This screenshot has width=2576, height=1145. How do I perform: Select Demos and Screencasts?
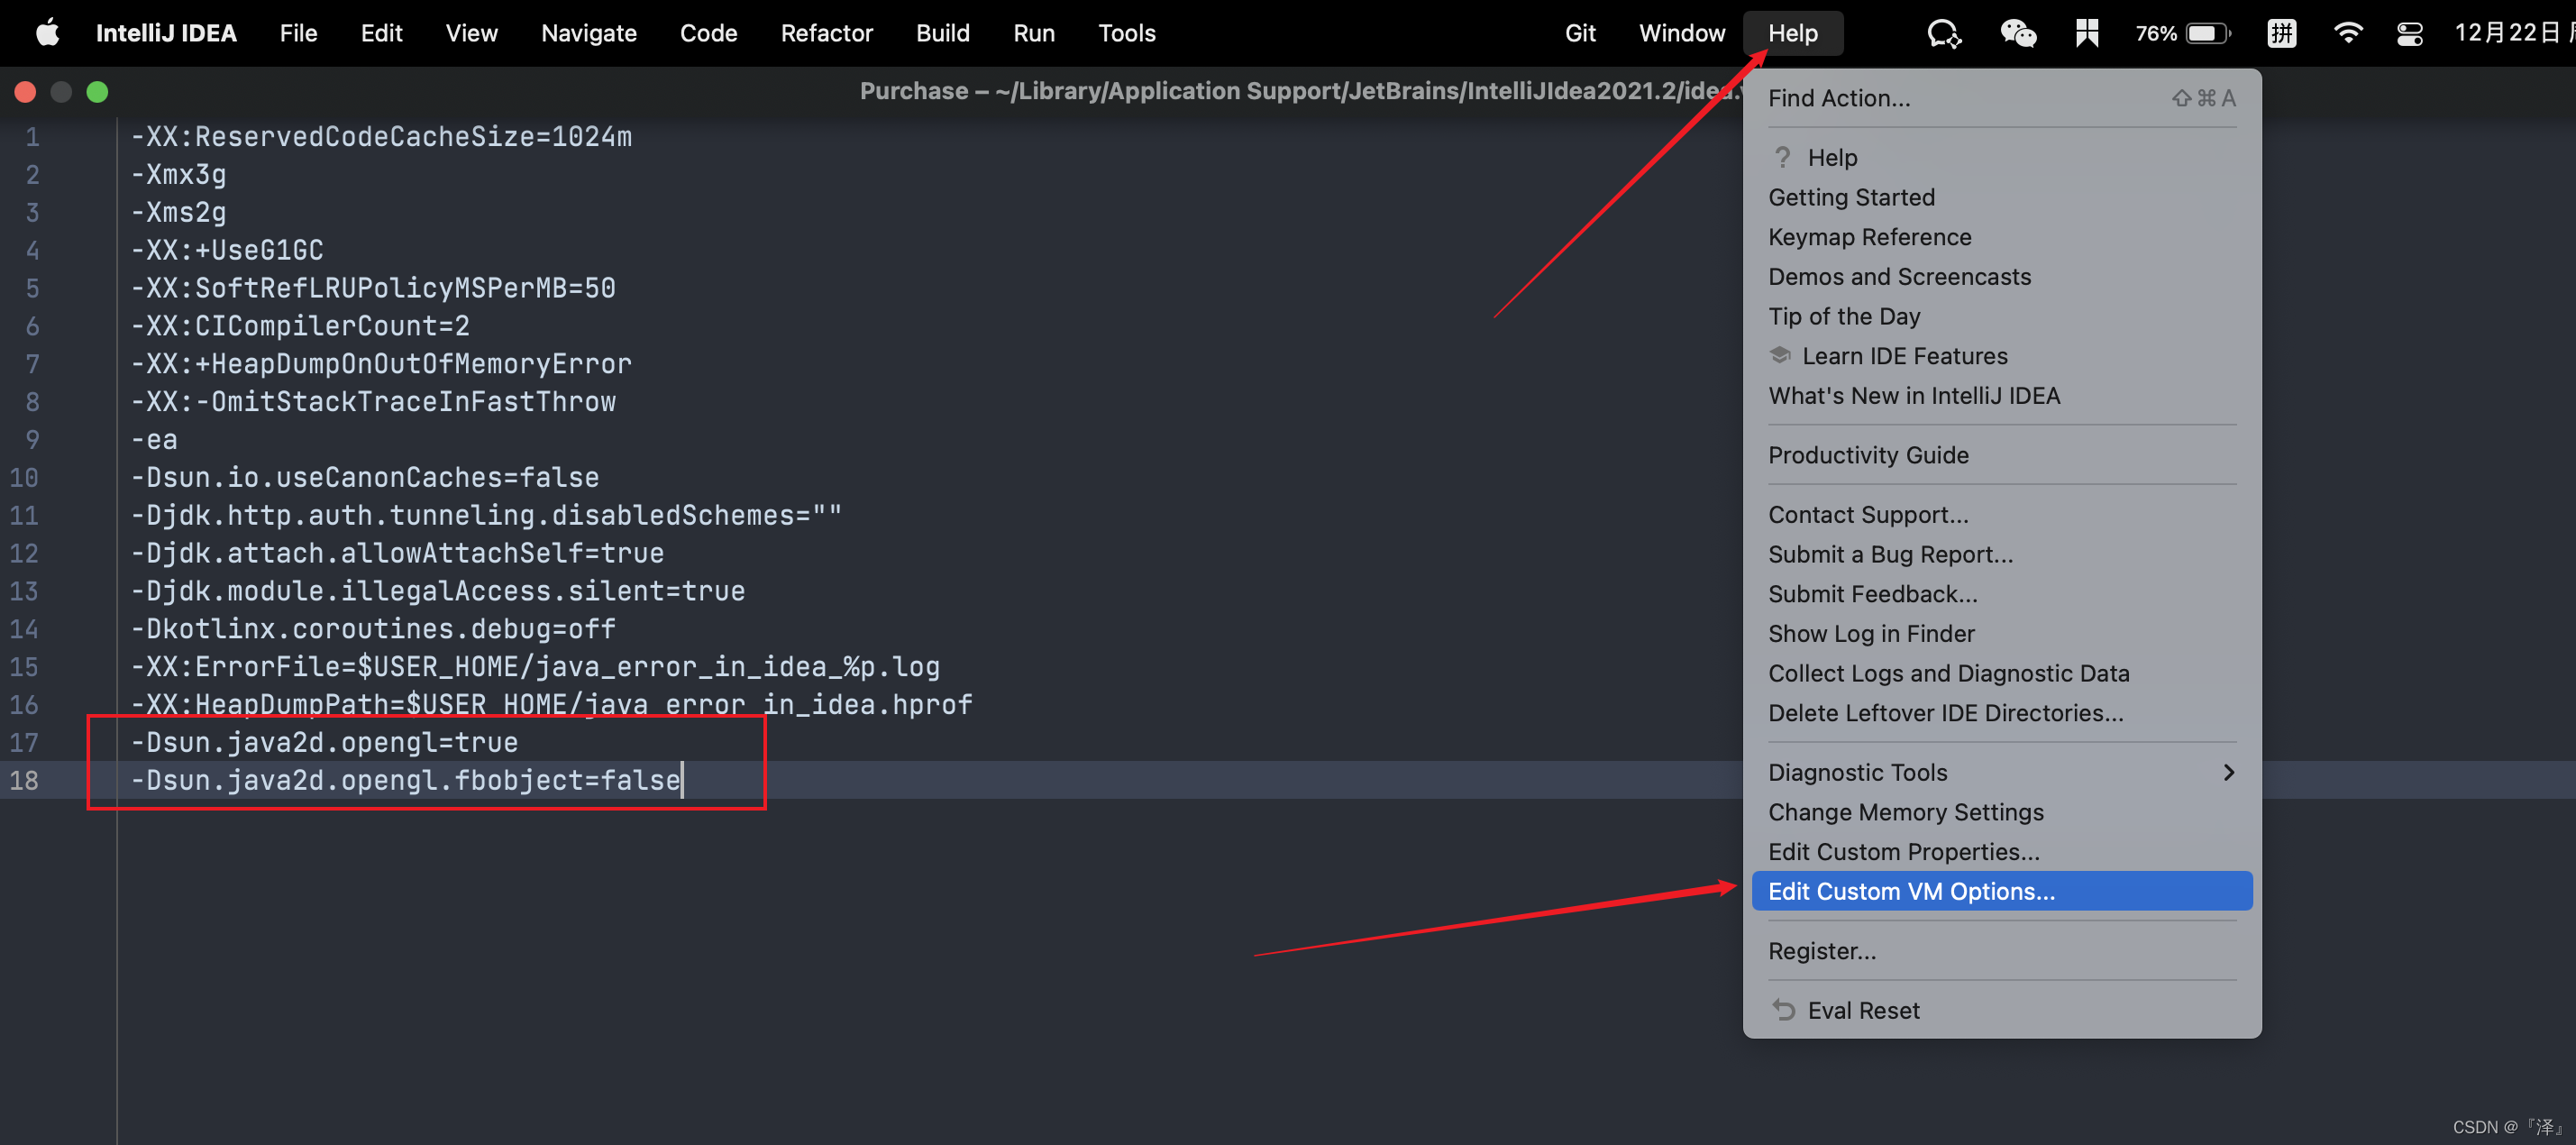(x=2001, y=276)
